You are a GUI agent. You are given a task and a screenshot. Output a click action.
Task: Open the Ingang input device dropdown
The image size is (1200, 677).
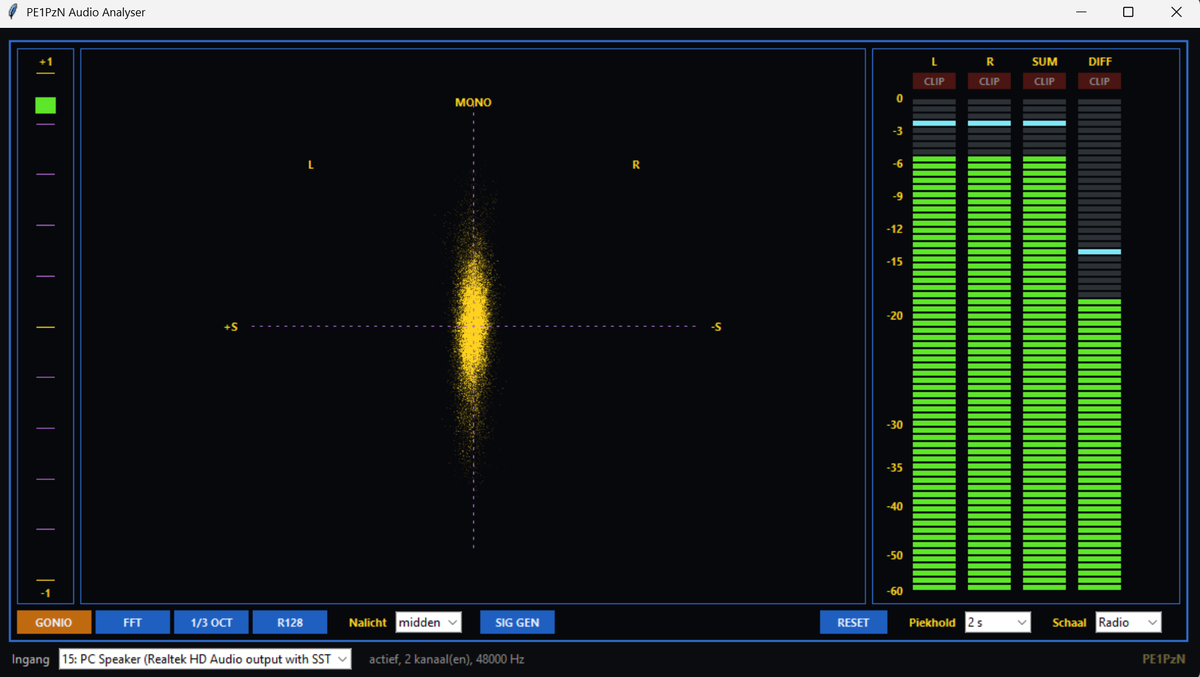tap(205, 659)
